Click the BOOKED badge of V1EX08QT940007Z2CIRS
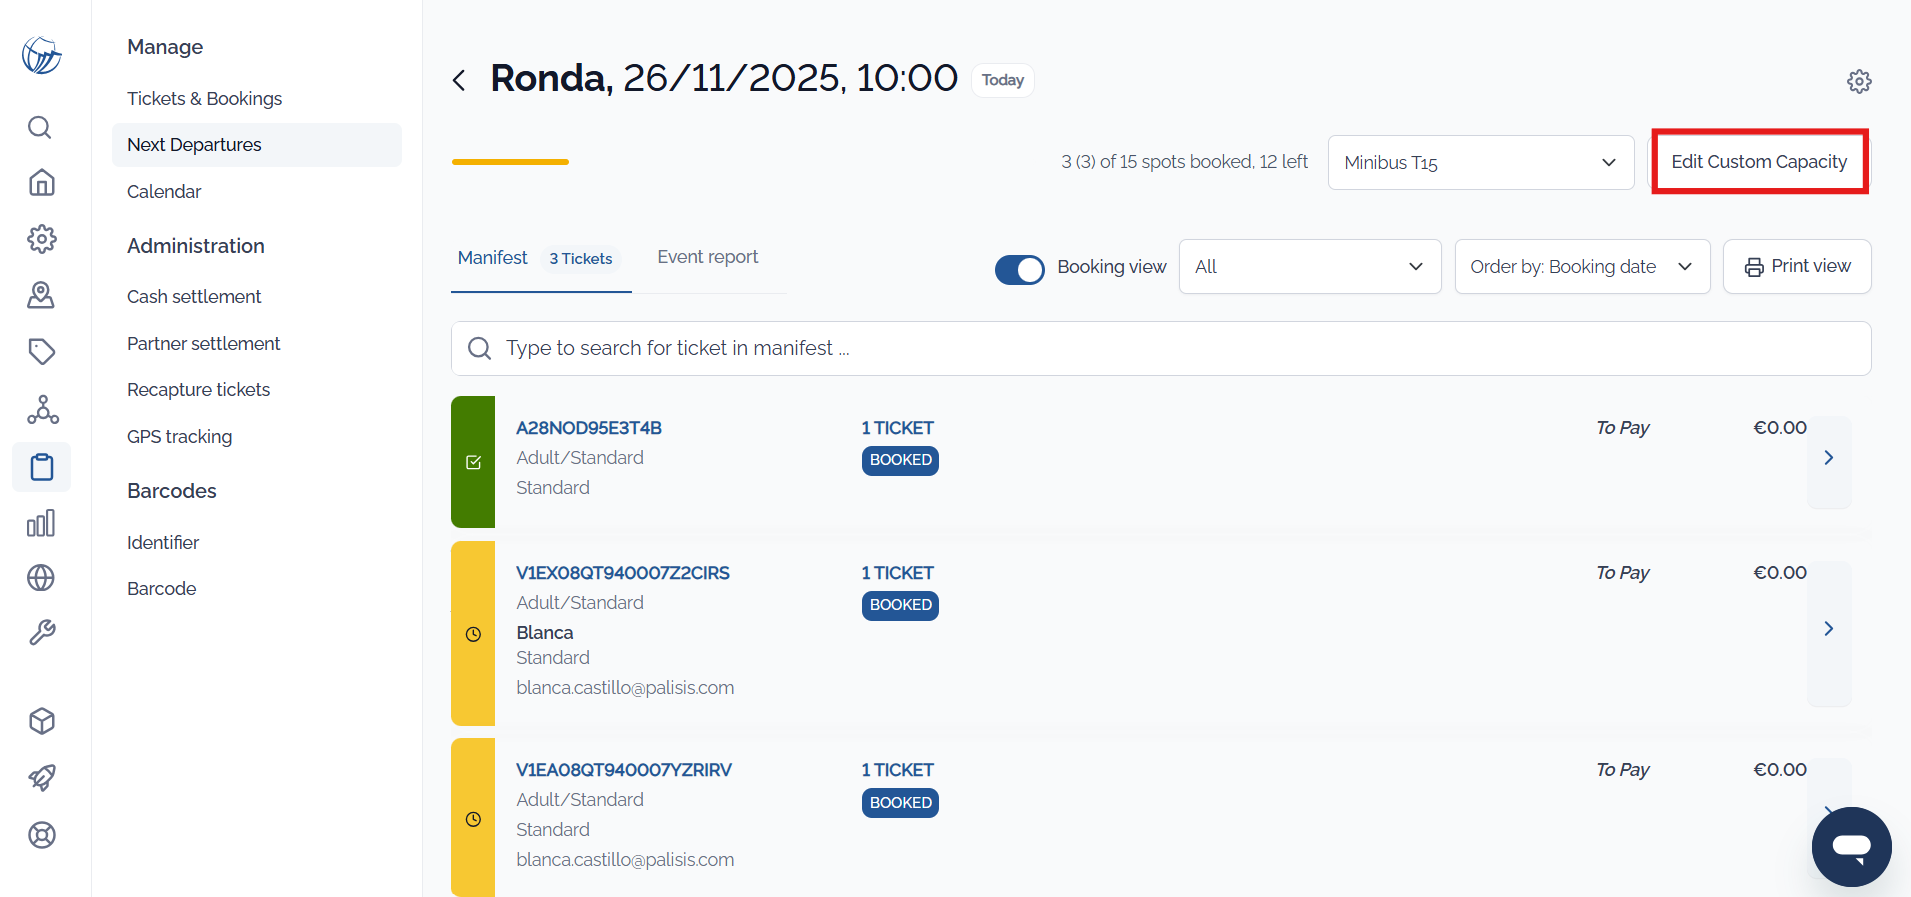The height and width of the screenshot is (897, 1911). coord(900,605)
